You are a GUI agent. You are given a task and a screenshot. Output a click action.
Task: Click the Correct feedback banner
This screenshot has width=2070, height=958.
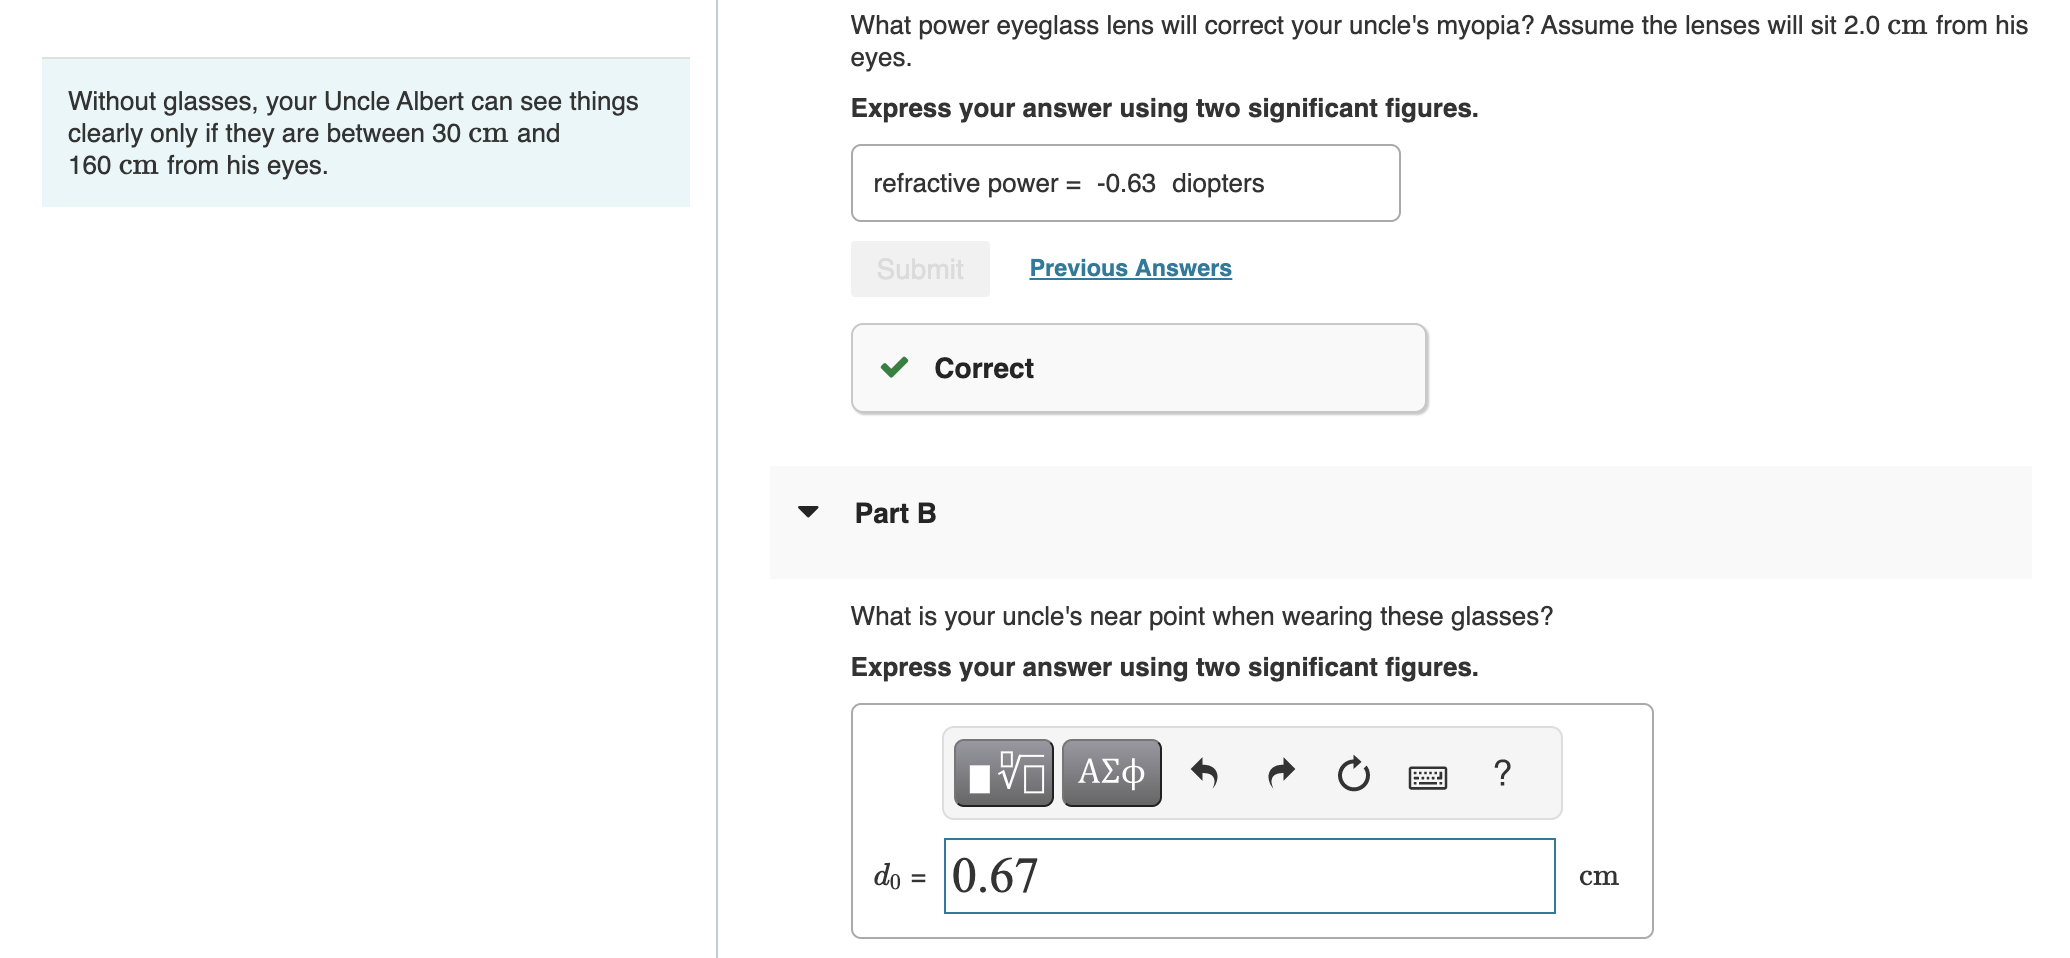pos(1138,368)
